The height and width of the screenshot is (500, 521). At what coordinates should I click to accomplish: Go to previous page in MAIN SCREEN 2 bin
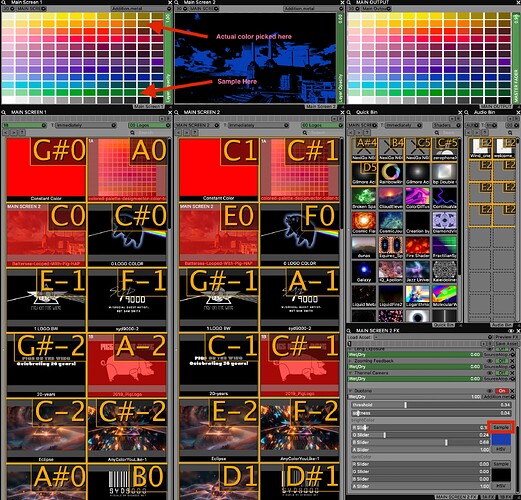[178, 133]
